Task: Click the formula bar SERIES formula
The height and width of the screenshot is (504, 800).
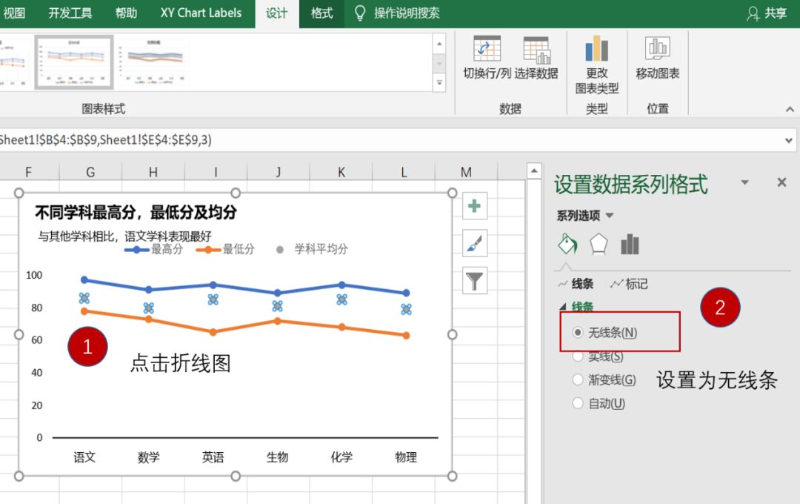Action: 106,140
